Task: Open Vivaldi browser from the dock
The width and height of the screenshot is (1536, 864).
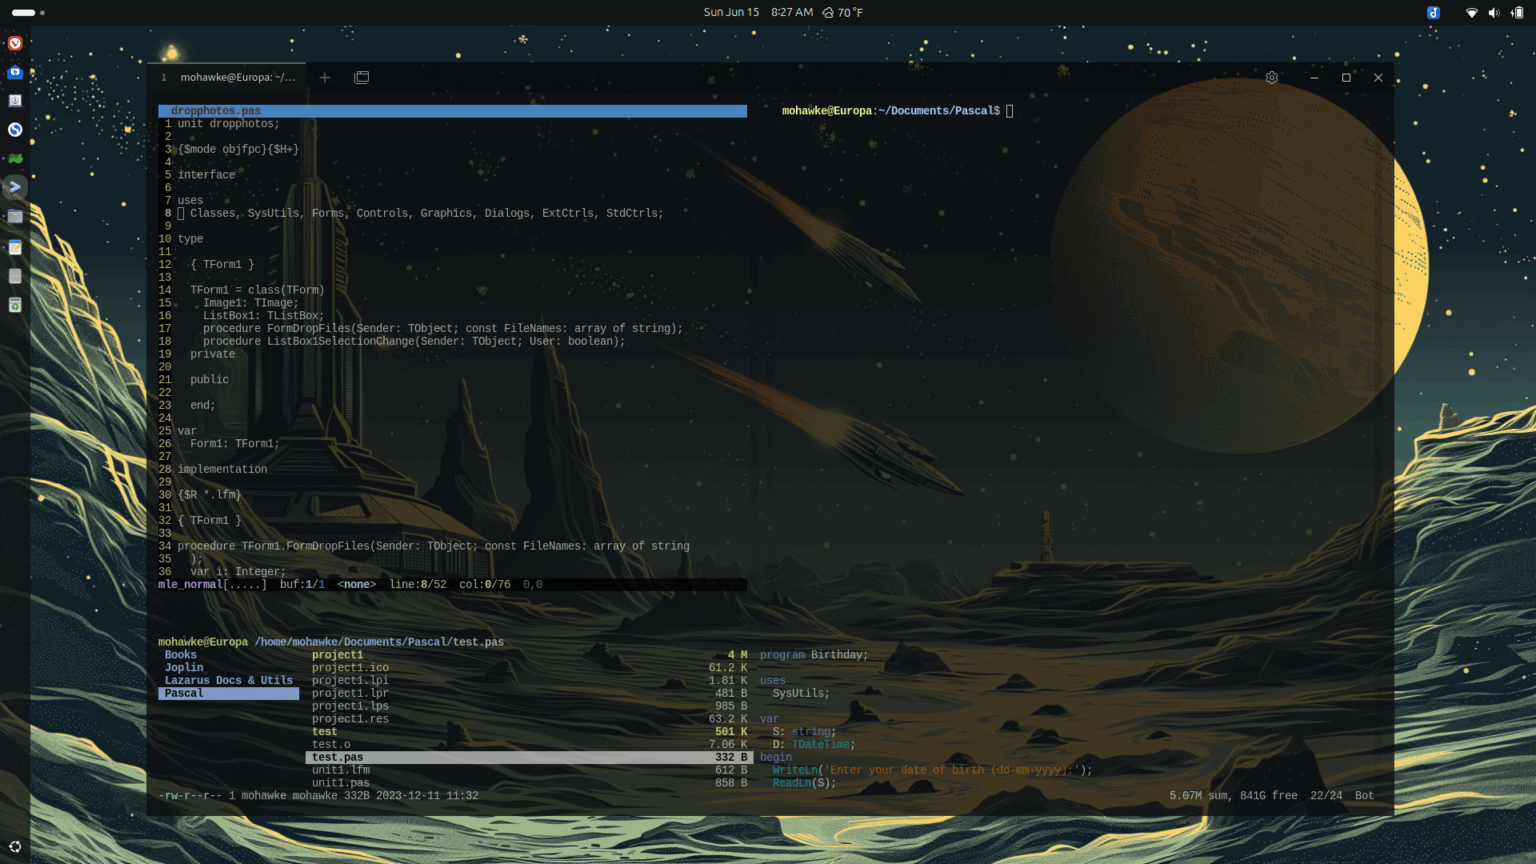Action: coord(14,43)
